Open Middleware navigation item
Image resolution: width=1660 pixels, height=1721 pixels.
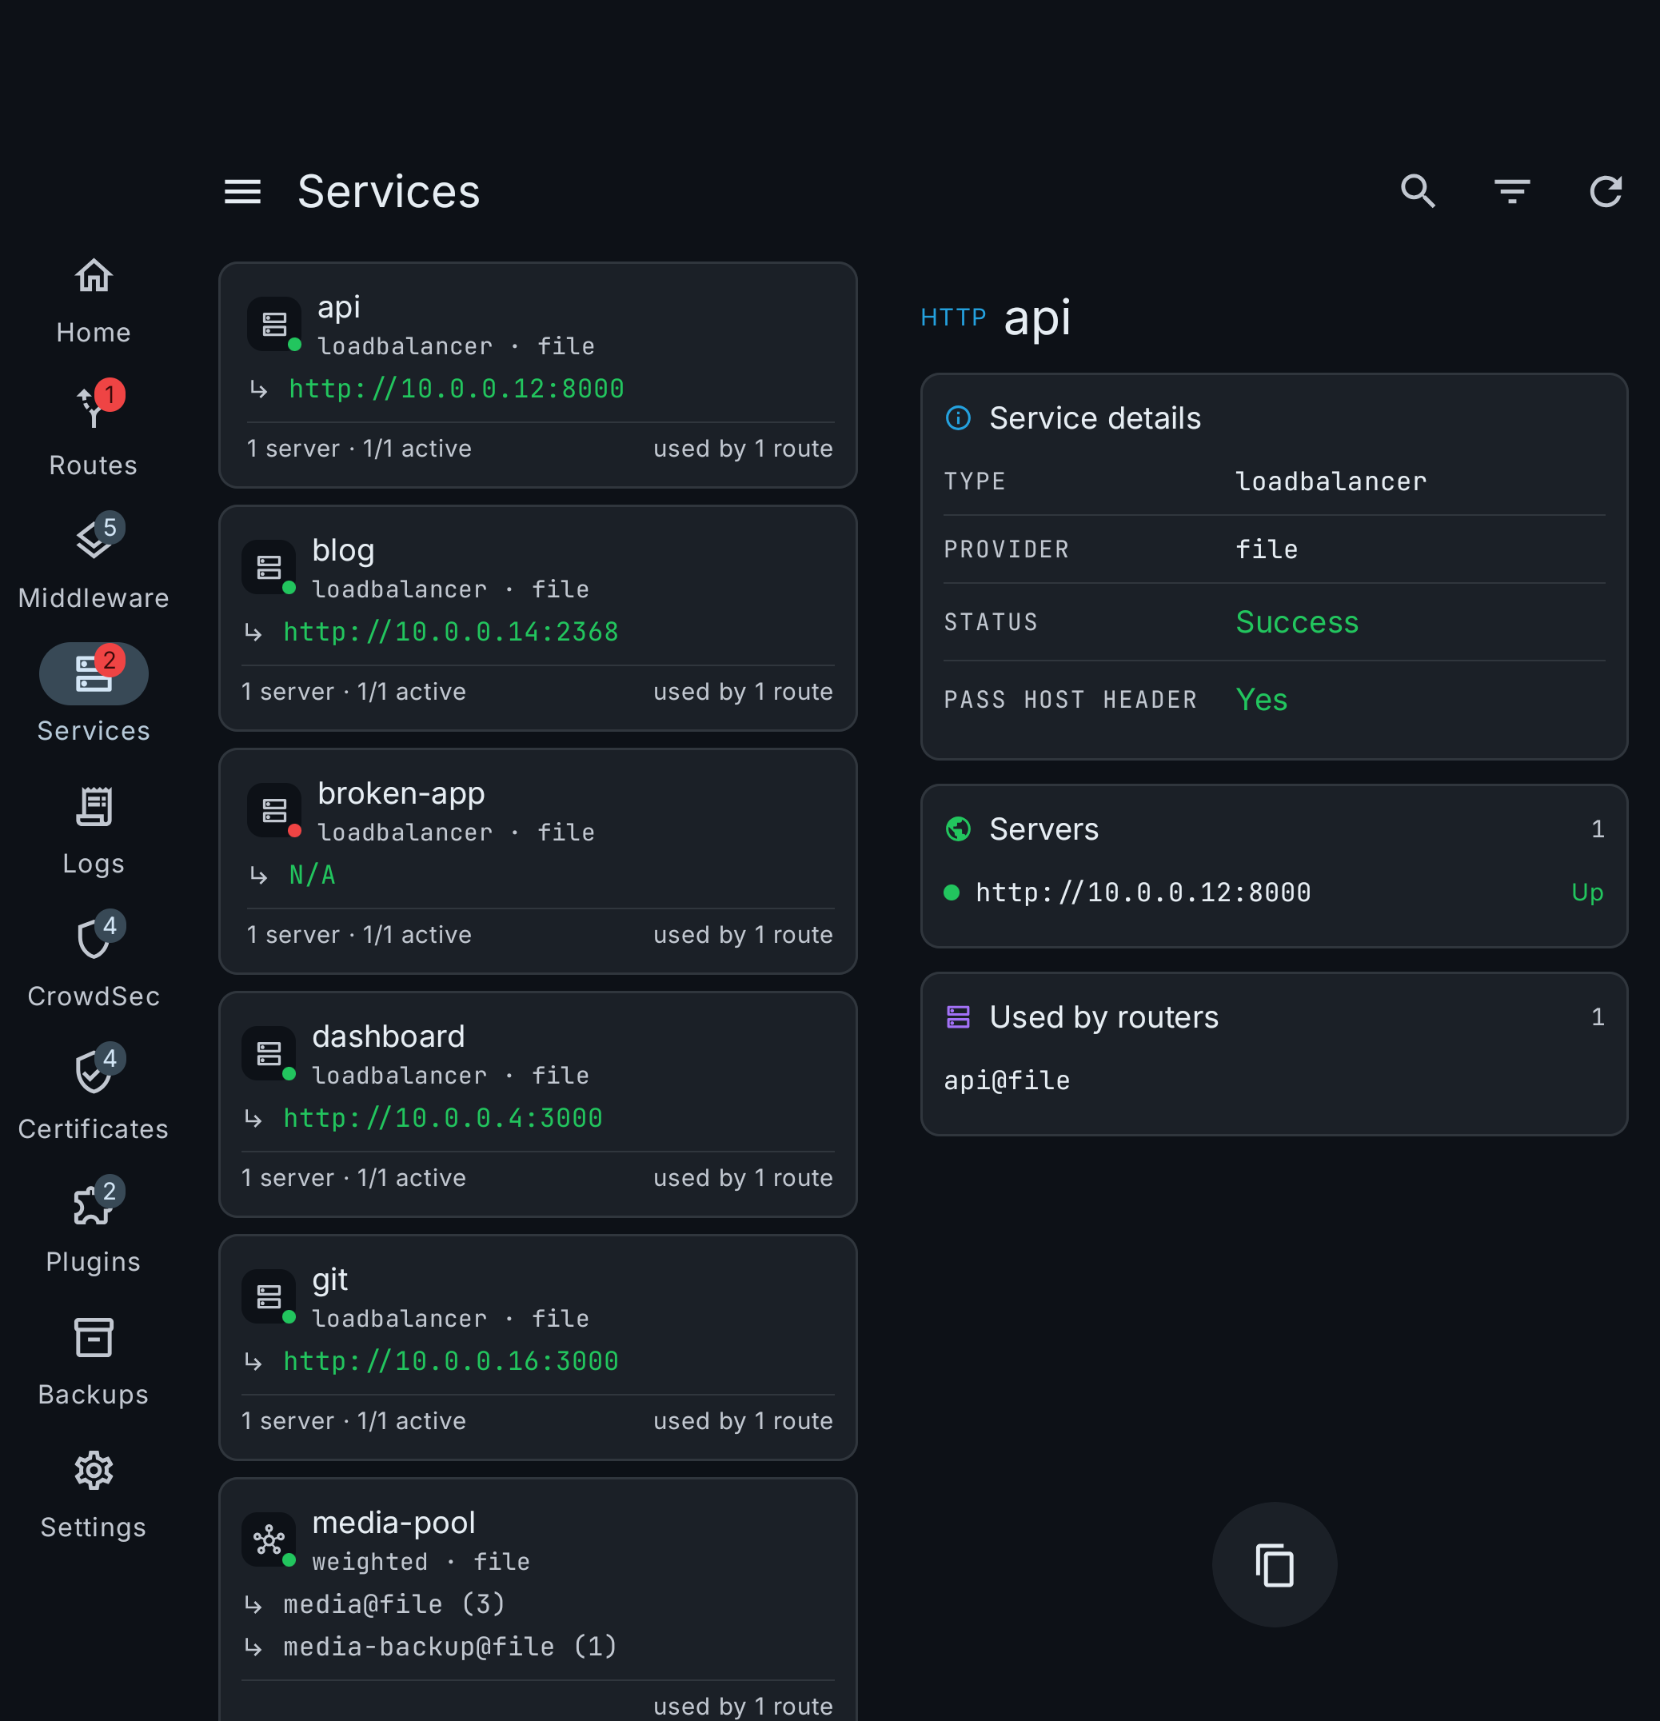[x=93, y=563]
